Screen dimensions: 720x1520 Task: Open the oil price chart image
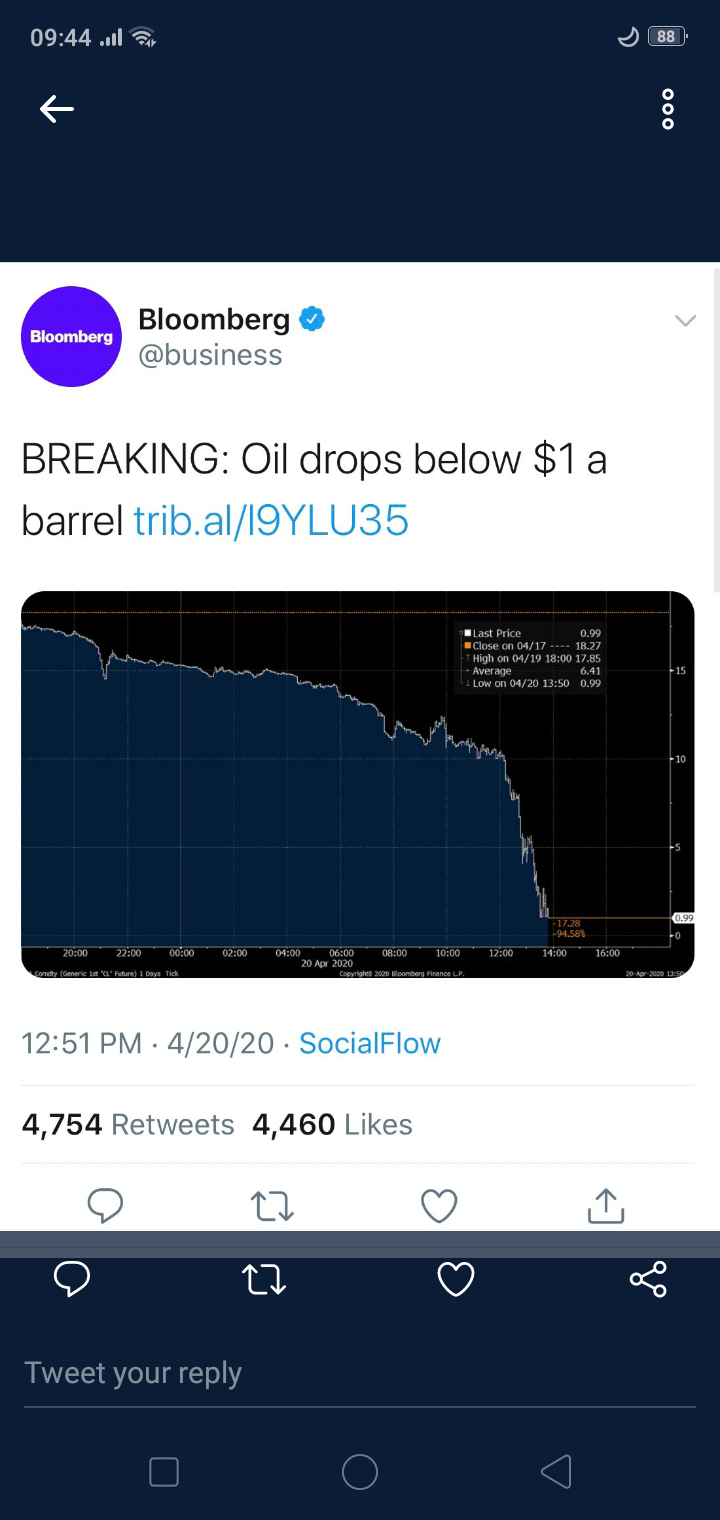pos(357,783)
